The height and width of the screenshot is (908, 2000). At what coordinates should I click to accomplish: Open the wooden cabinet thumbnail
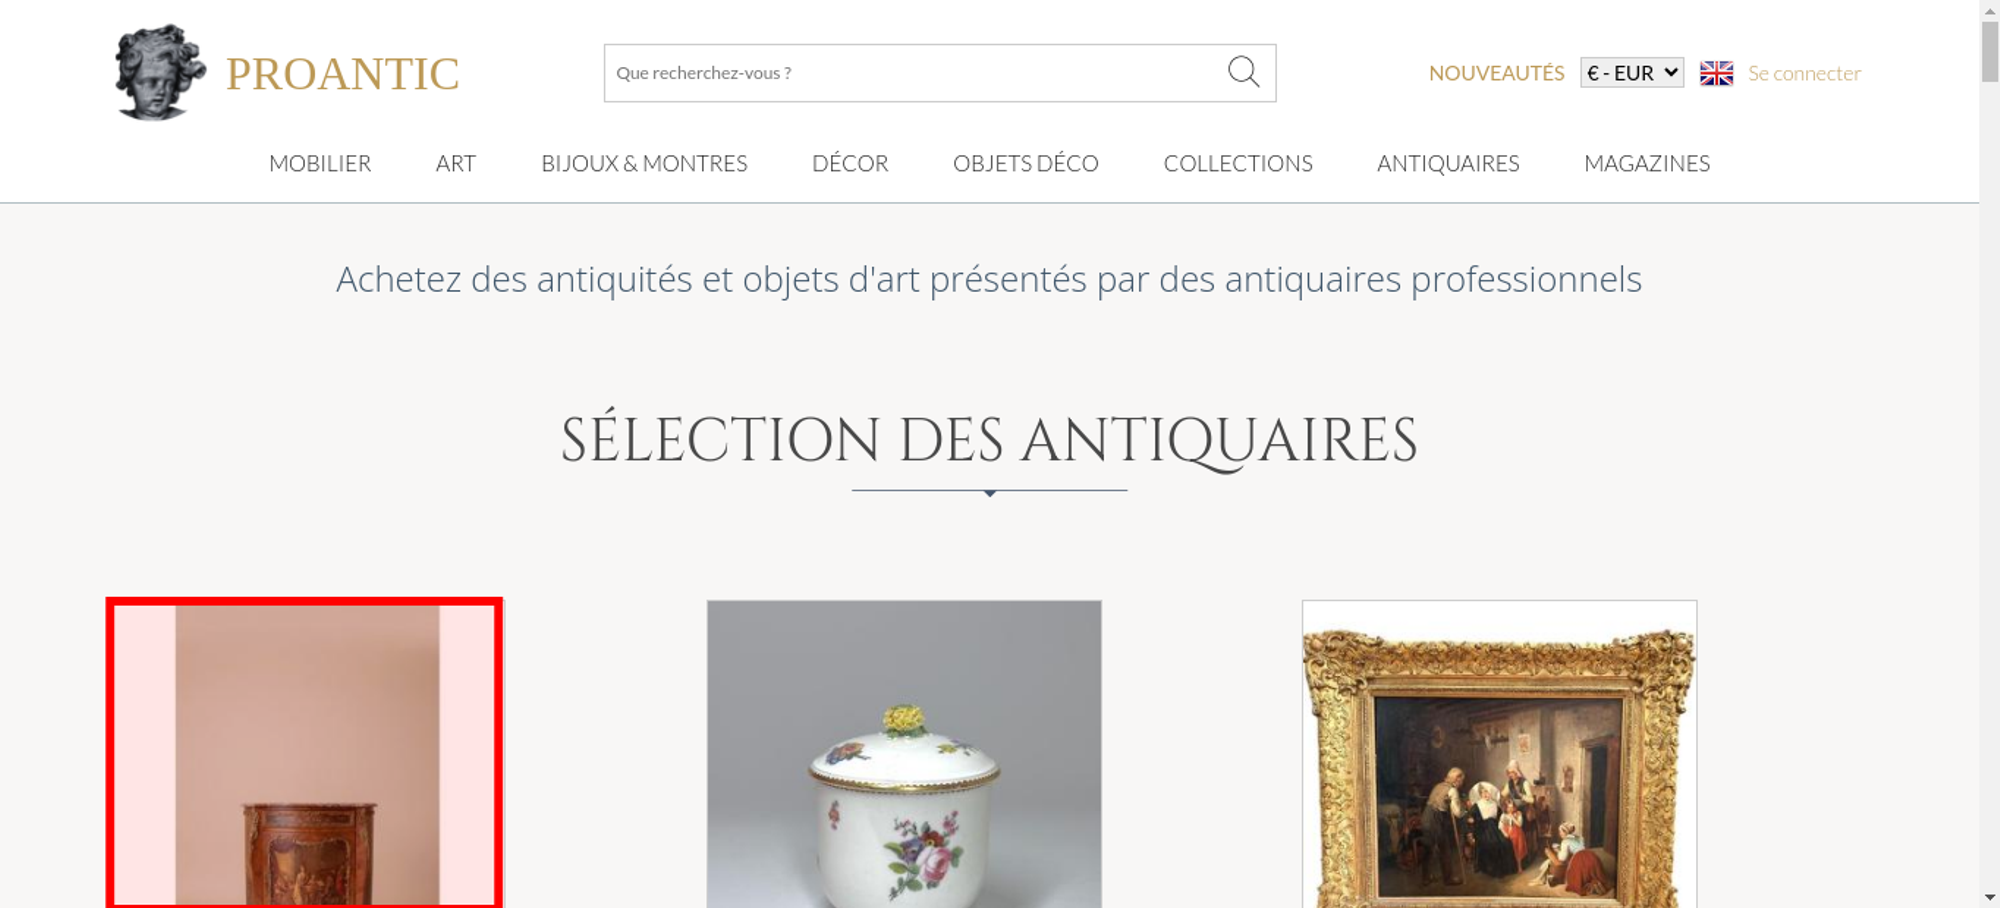(305, 754)
